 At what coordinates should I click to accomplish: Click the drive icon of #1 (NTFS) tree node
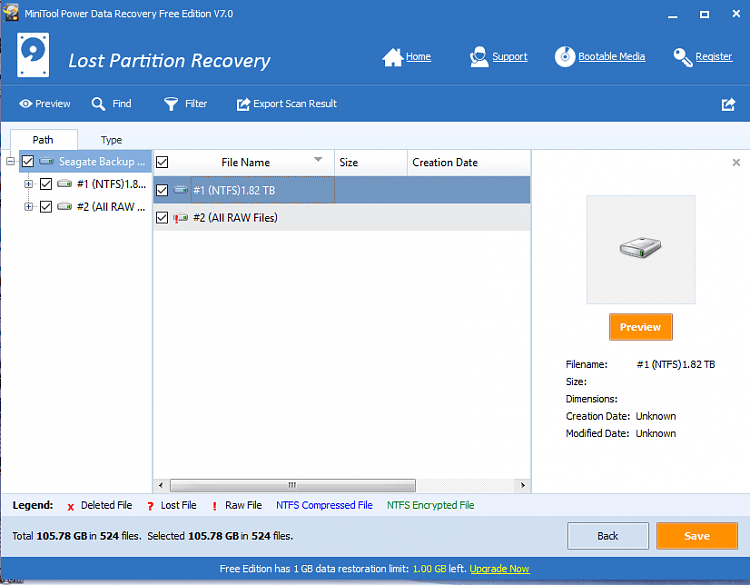pos(65,184)
